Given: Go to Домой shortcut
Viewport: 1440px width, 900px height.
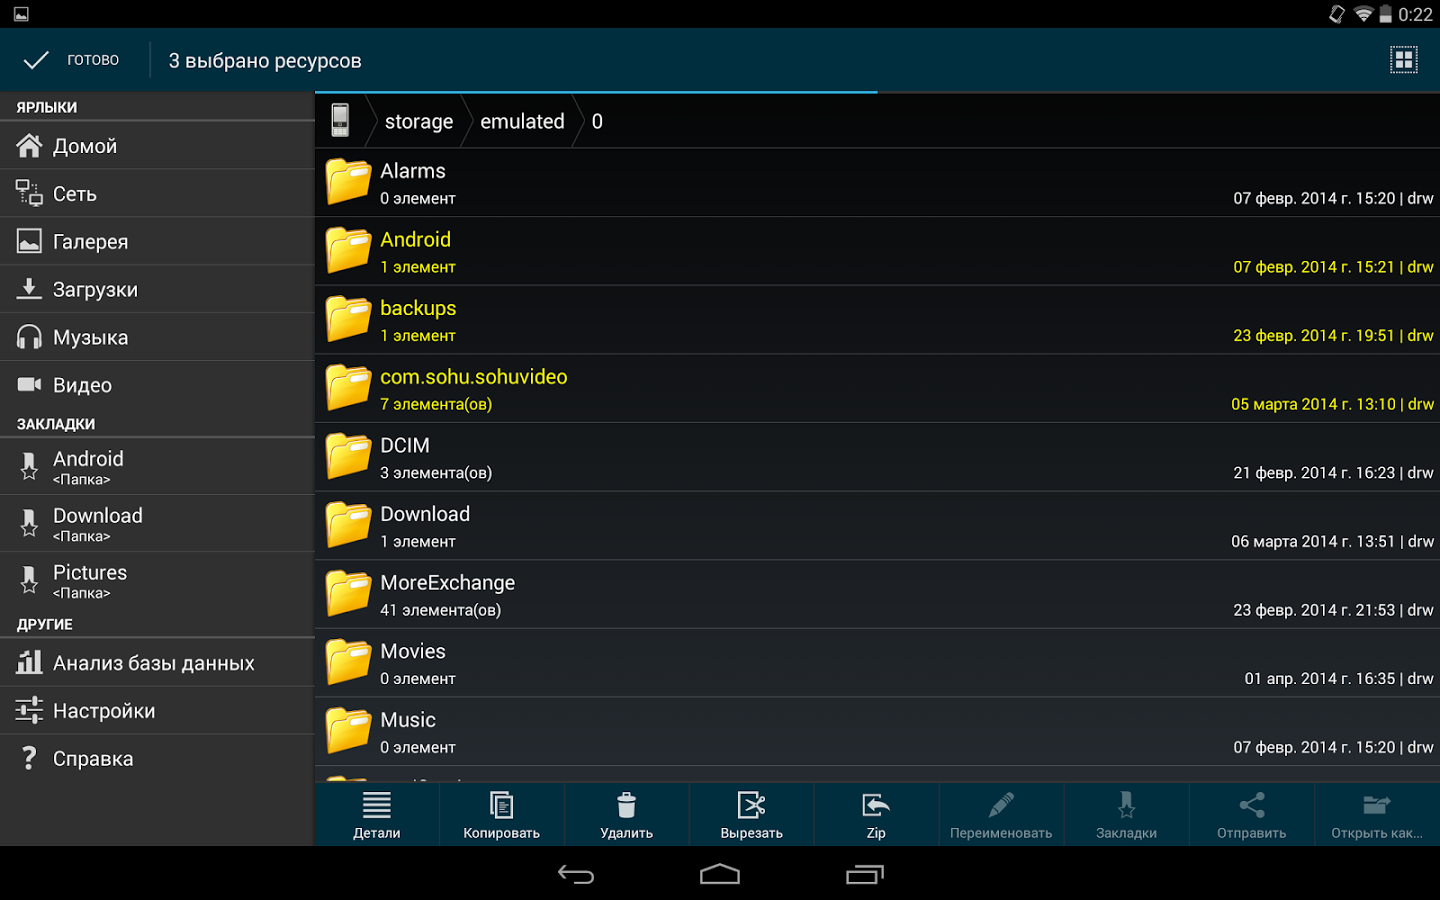Looking at the screenshot, I should (157, 146).
